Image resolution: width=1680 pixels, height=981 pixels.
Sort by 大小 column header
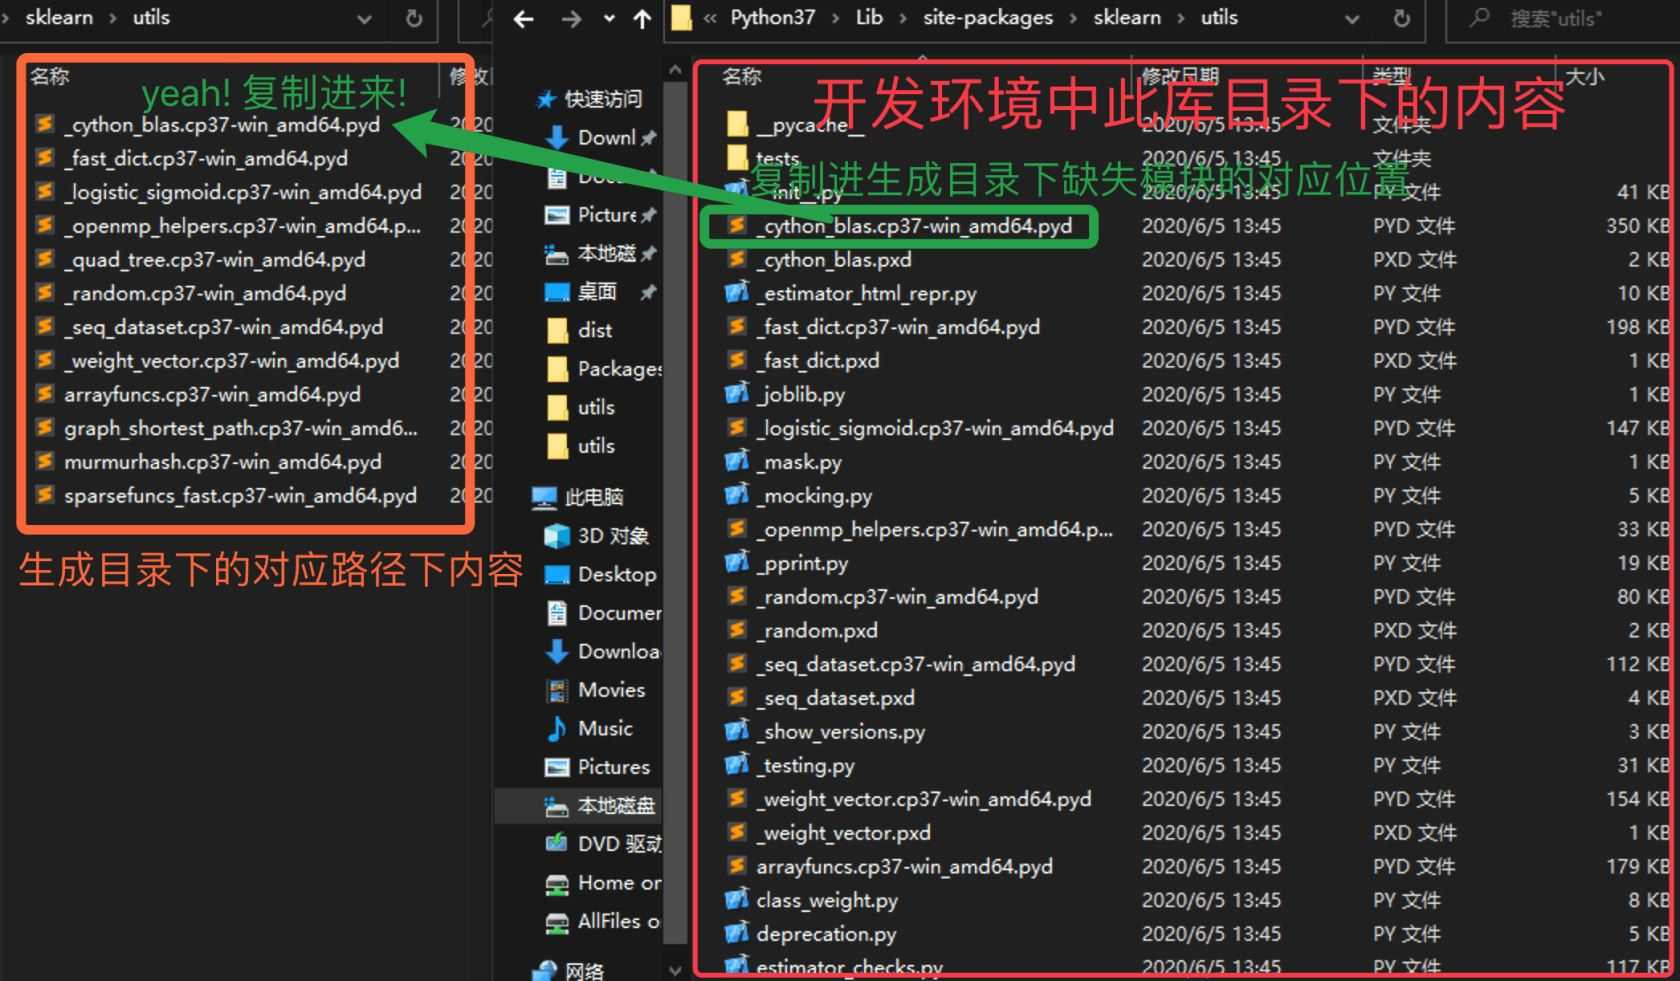tap(1583, 76)
